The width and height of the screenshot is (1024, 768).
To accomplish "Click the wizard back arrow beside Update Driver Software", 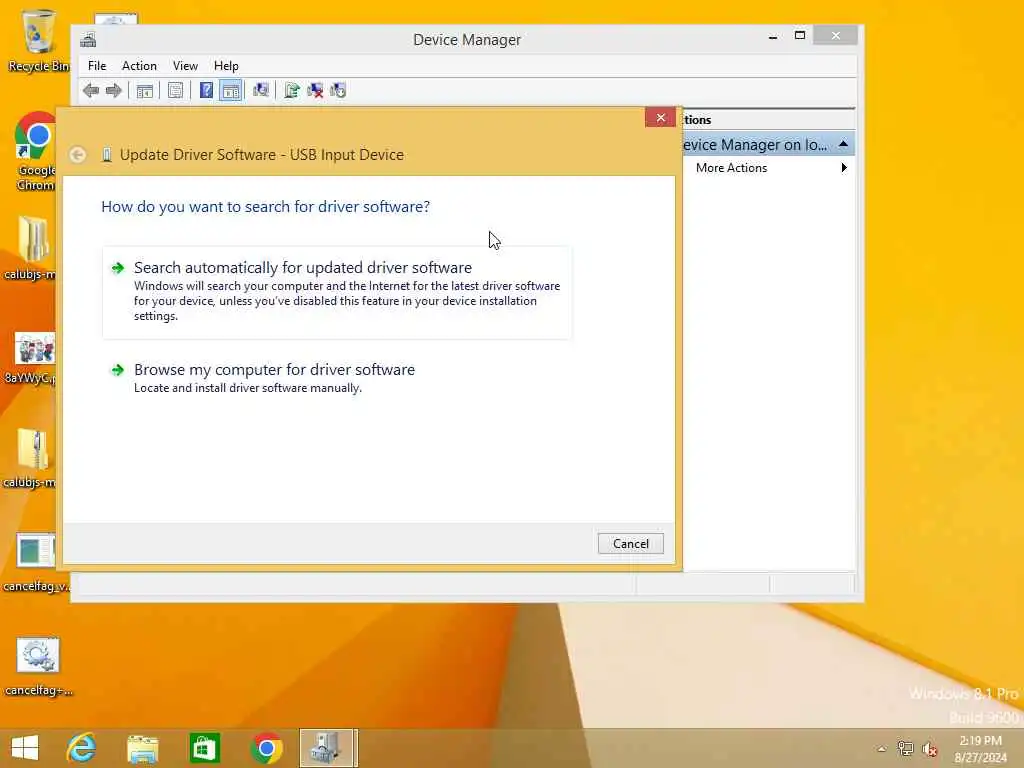I will 78,155.
